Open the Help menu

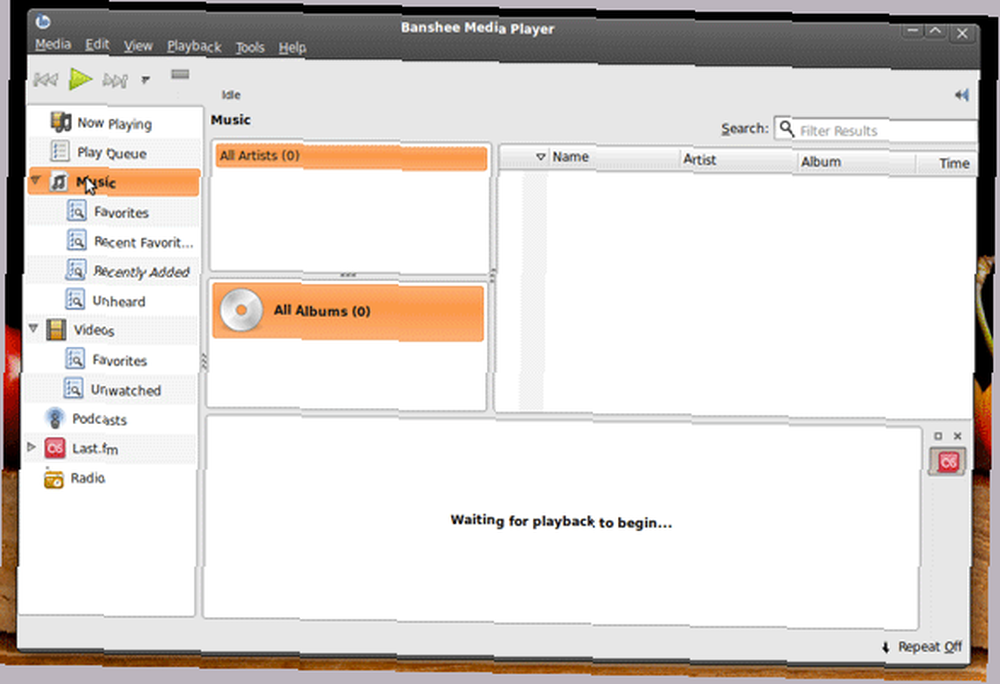pos(292,48)
